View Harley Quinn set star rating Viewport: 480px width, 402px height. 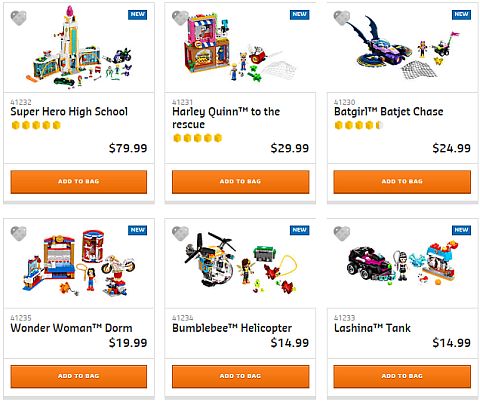[197, 138]
